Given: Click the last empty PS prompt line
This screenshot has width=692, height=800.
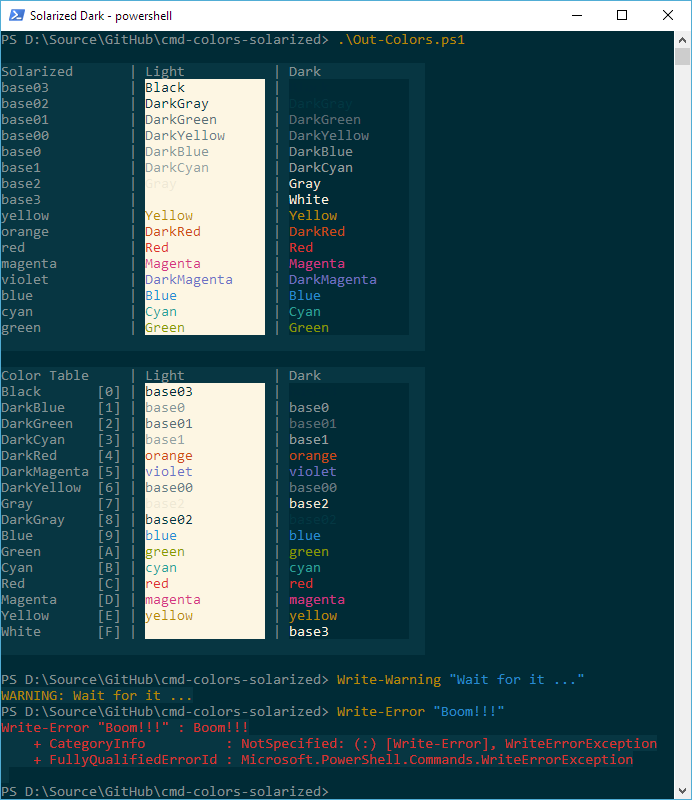Looking at the screenshot, I should point(165,791).
